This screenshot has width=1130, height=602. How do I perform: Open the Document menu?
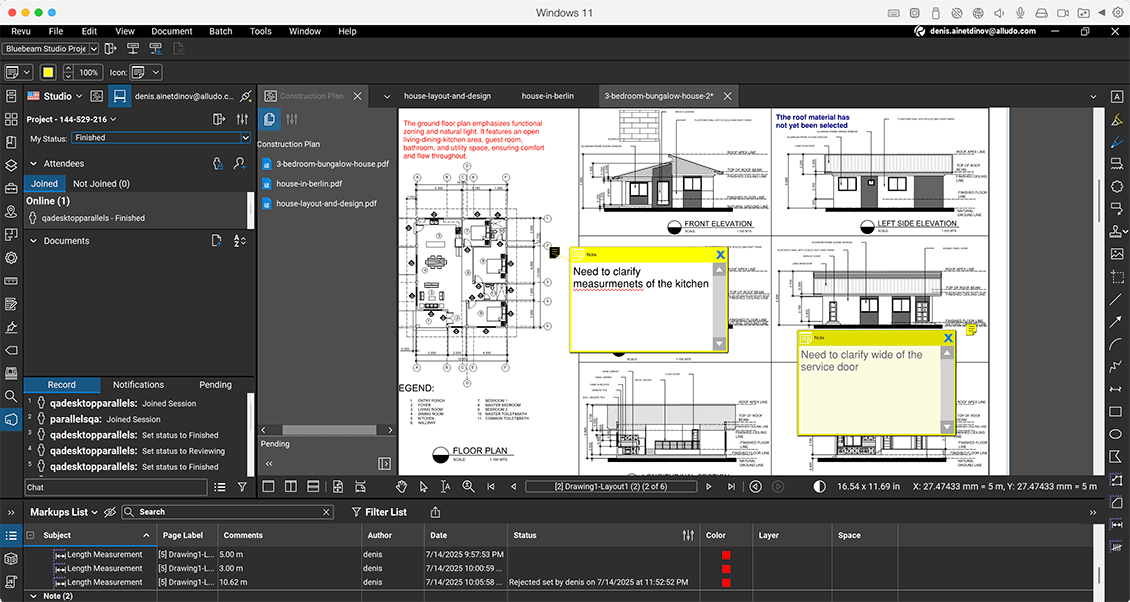[x=171, y=31]
